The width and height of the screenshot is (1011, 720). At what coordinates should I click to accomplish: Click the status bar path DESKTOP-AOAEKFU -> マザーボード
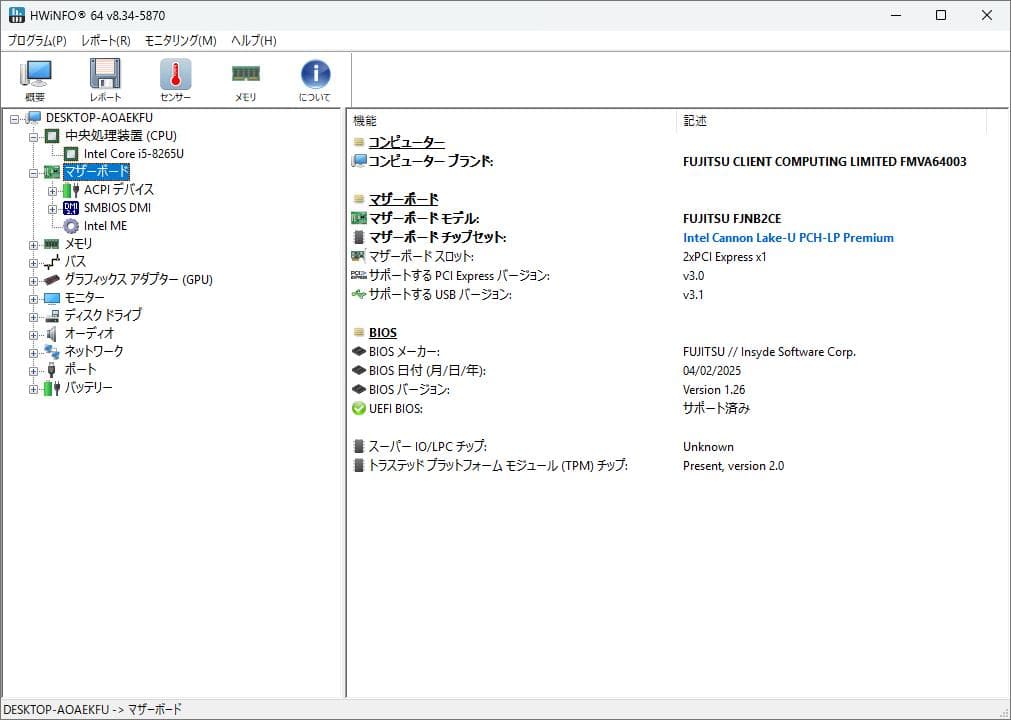pos(93,710)
